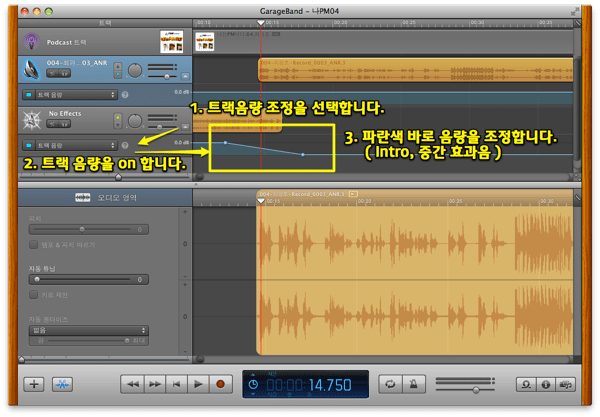Go to beginning of the project
The width and height of the screenshot is (600, 417).
pyautogui.click(x=176, y=384)
